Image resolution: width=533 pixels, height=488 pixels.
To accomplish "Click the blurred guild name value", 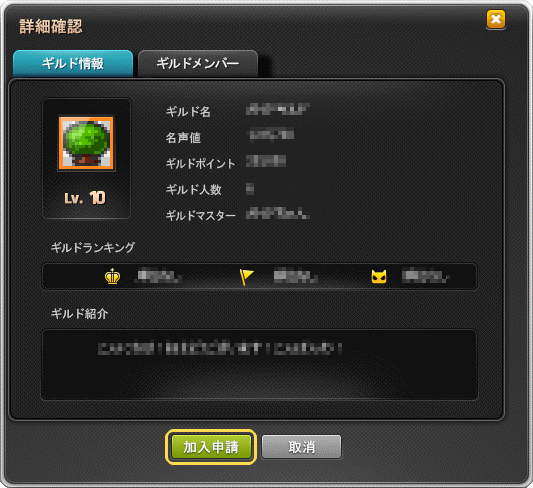I will click(277, 109).
